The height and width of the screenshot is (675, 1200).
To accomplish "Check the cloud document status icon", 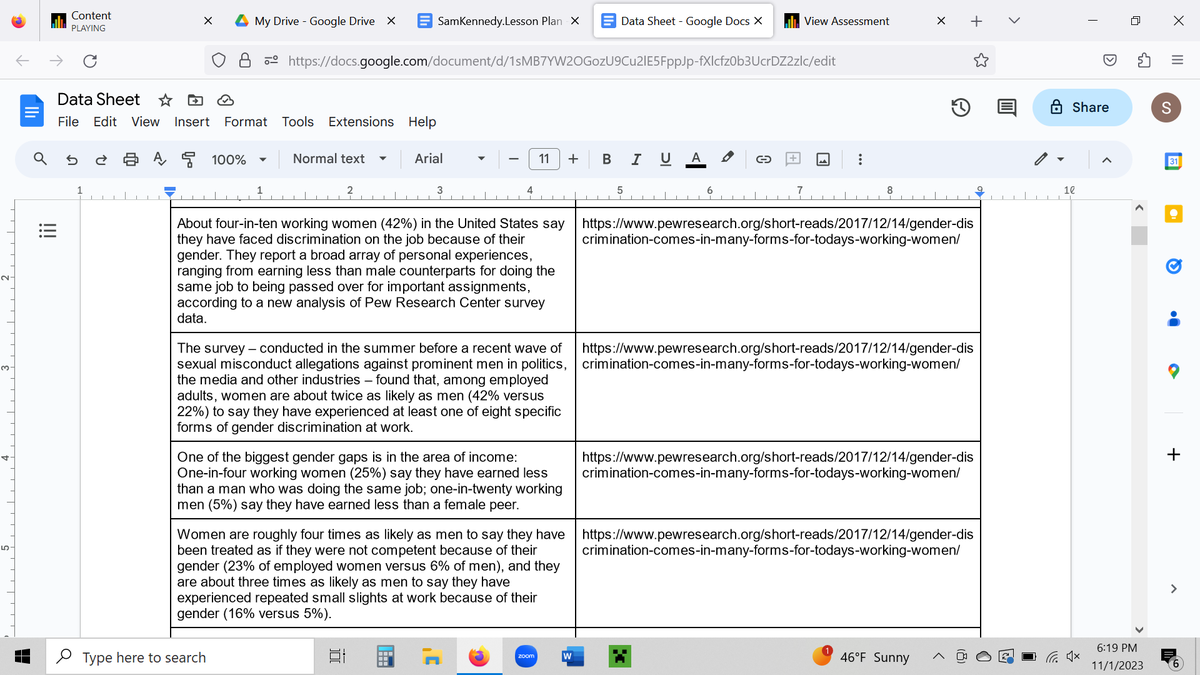I will [x=225, y=100].
